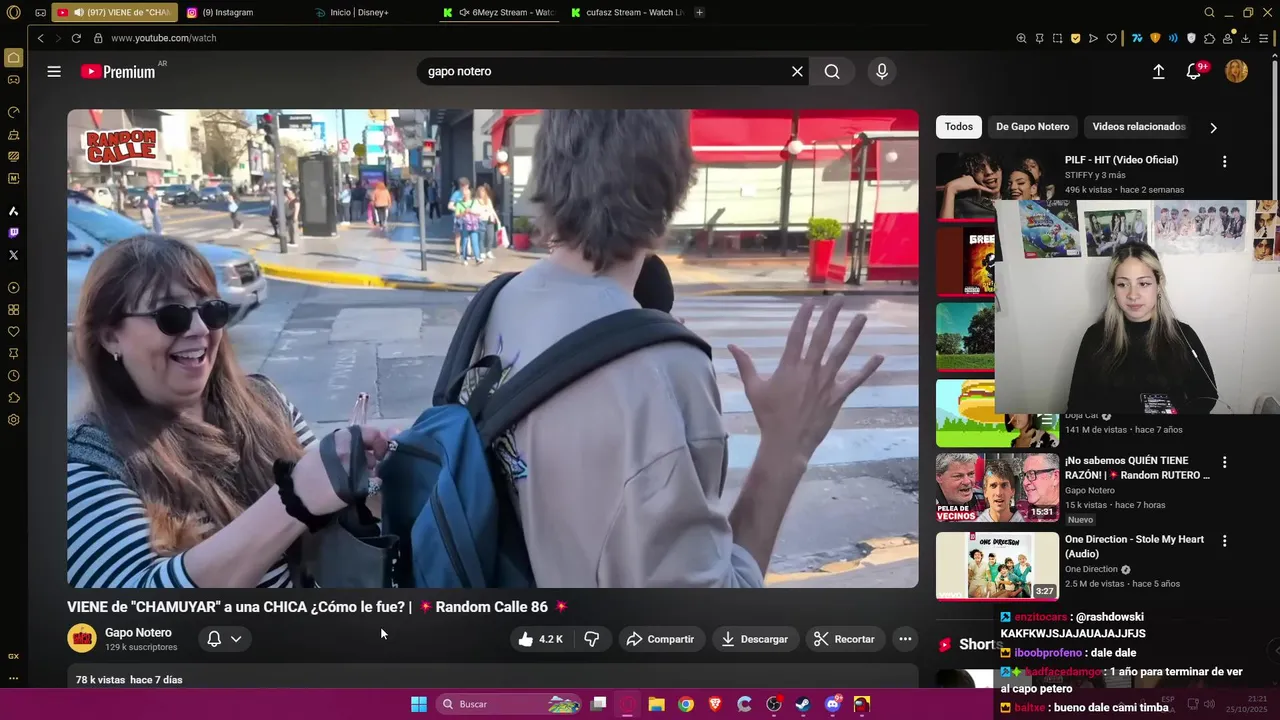Viewport: 1280px width, 720px height.
Task: Open X (Twitter) in the sidebar
Action: pyautogui.click(x=13, y=255)
